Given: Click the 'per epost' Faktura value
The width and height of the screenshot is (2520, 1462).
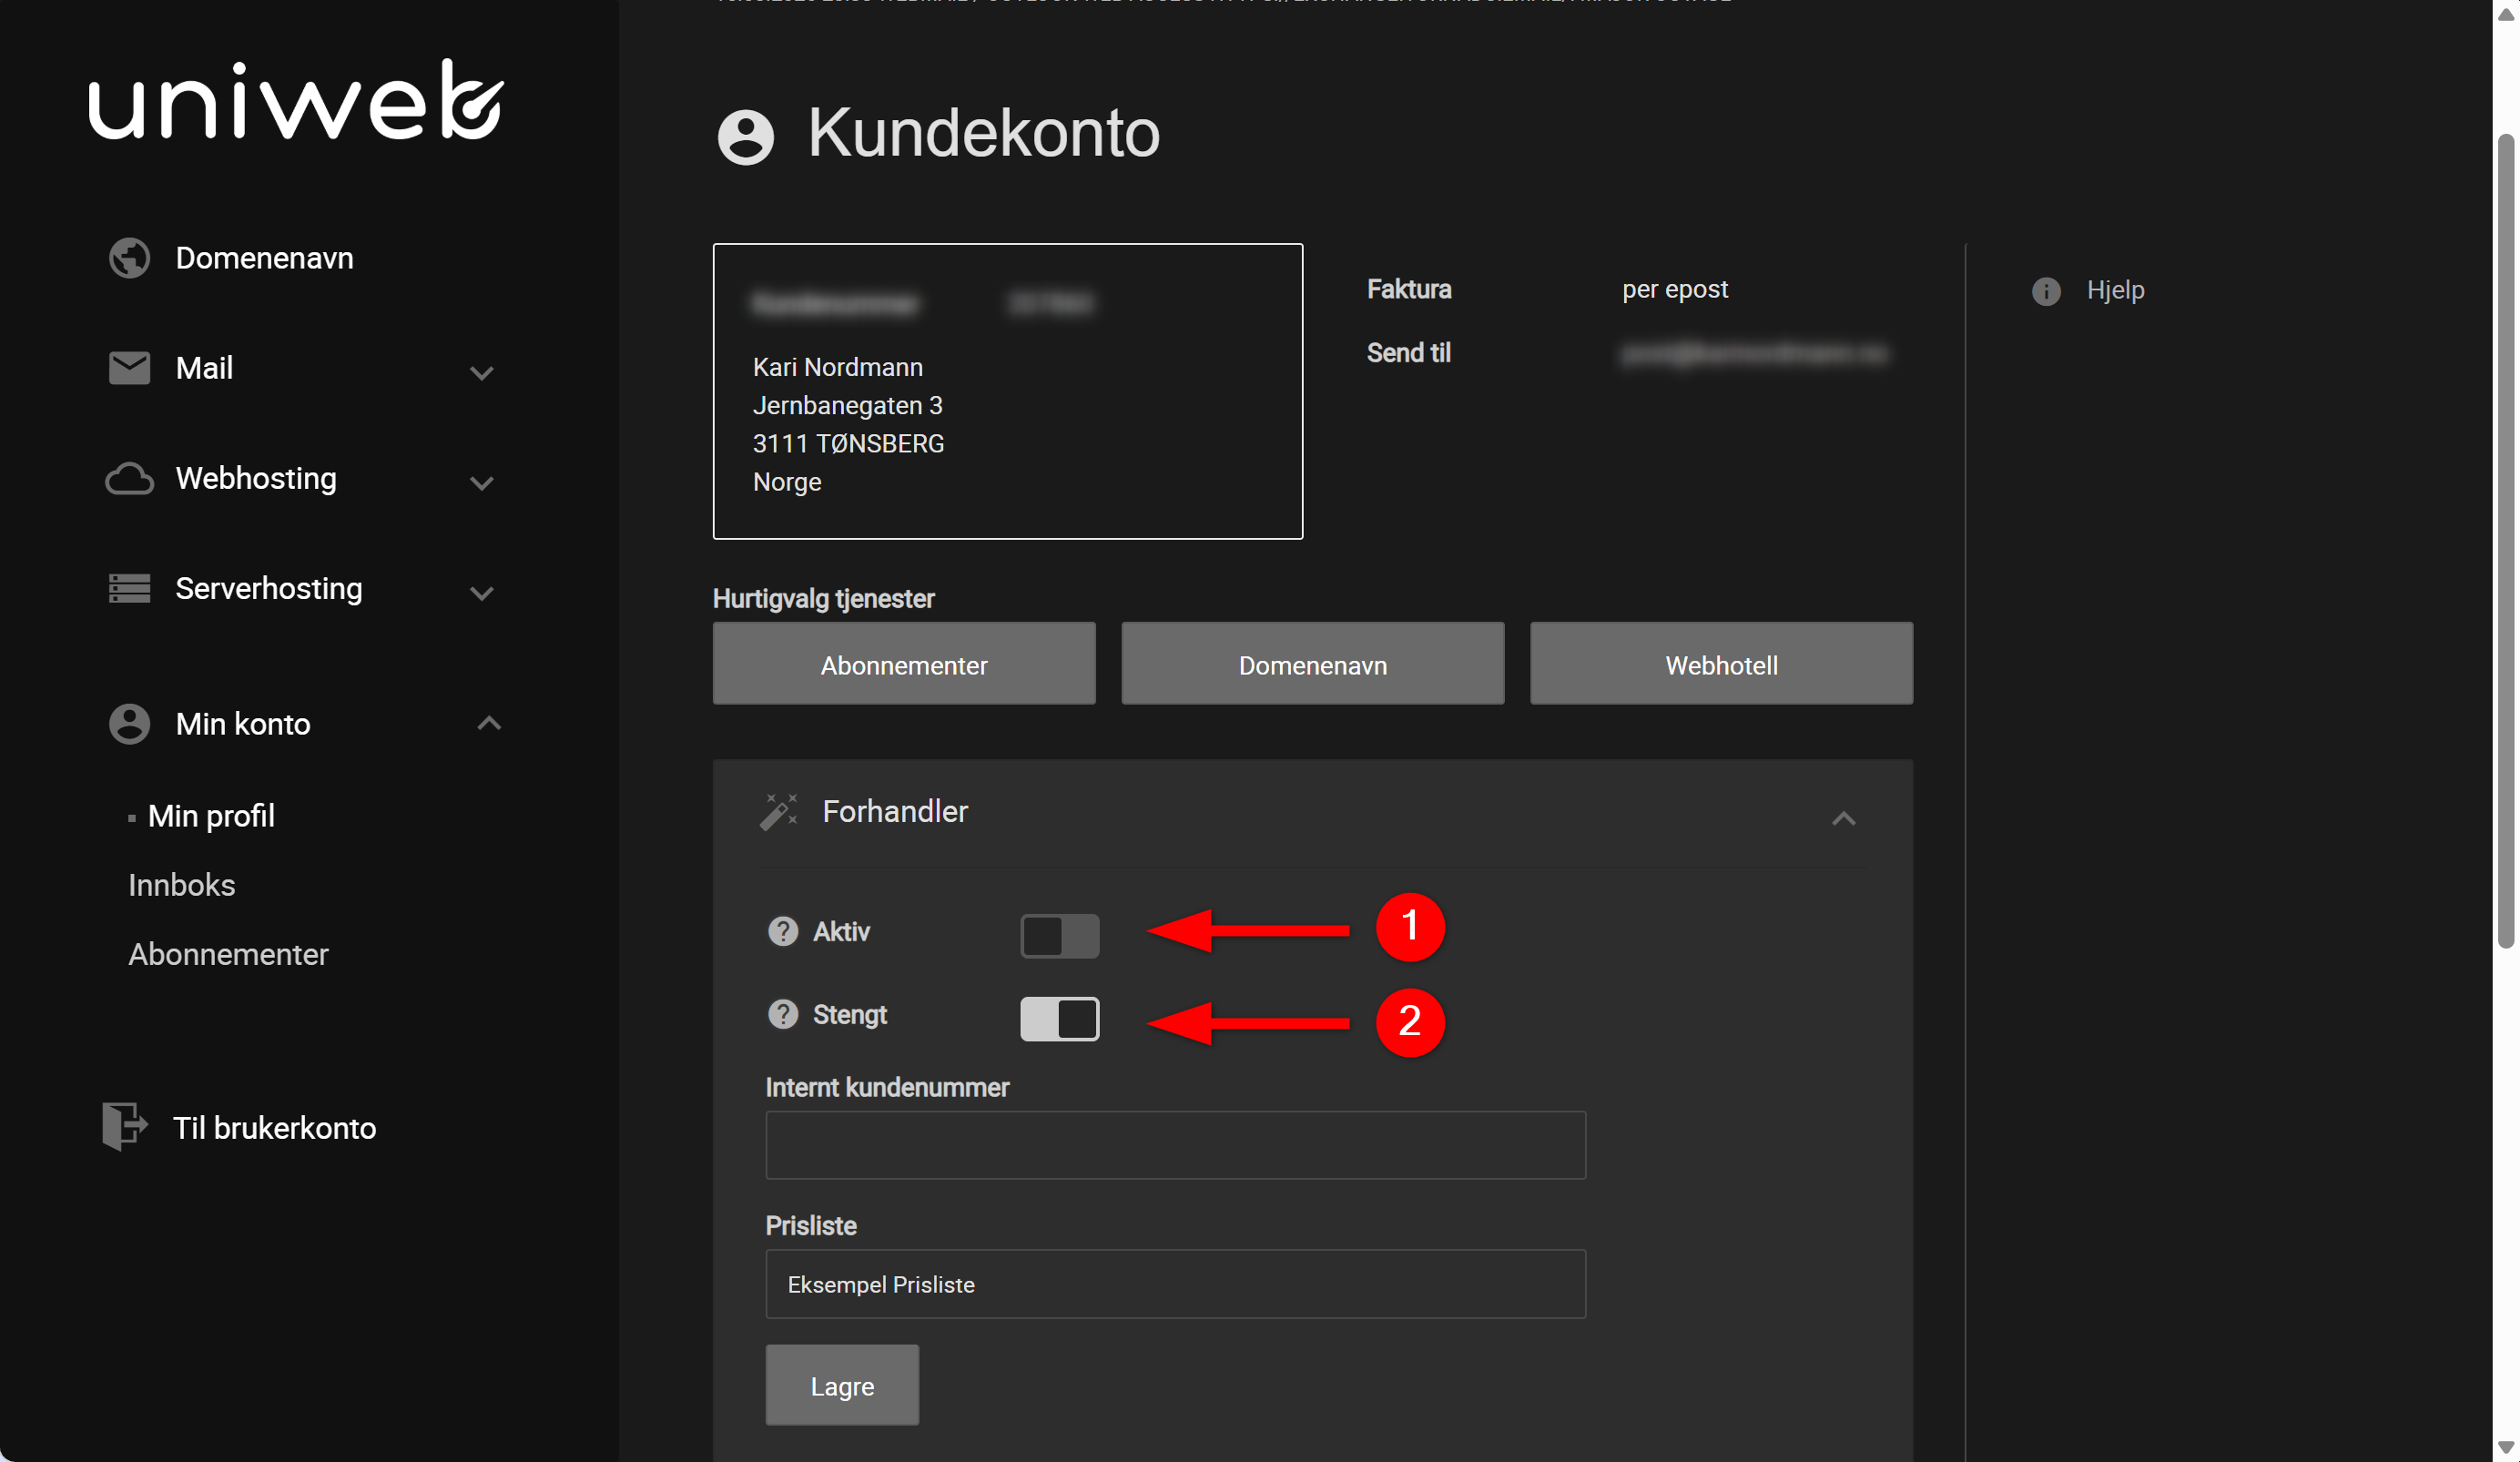Looking at the screenshot, I should pyautogui.click(x=1674, y=289).
